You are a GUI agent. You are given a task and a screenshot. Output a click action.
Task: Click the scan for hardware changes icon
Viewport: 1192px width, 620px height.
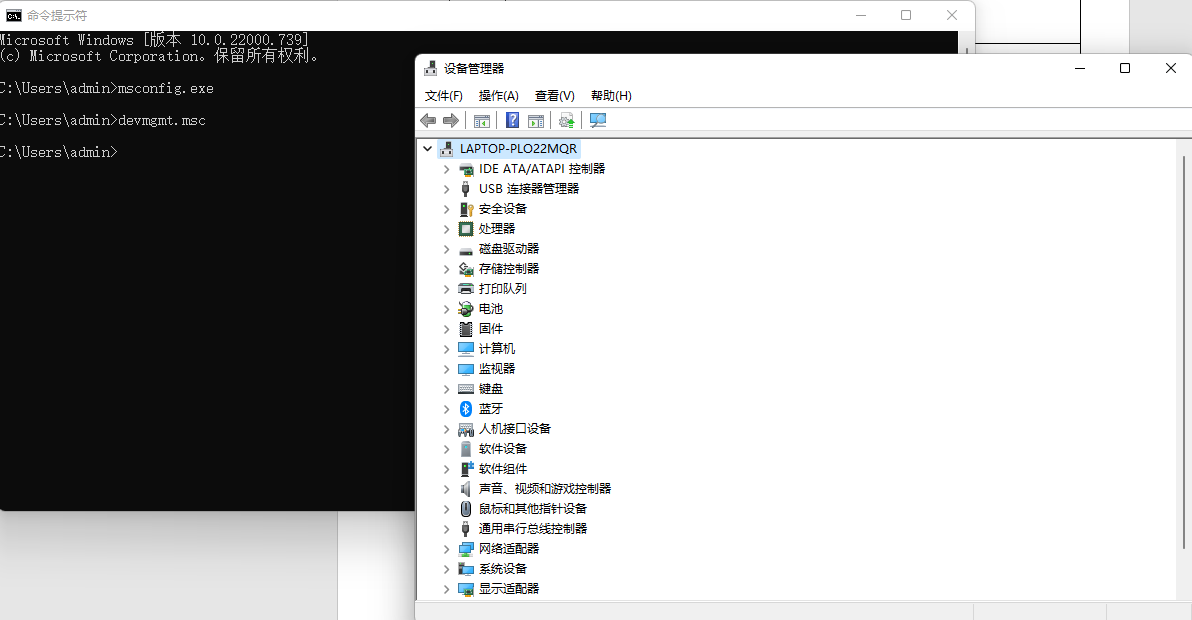598,120
